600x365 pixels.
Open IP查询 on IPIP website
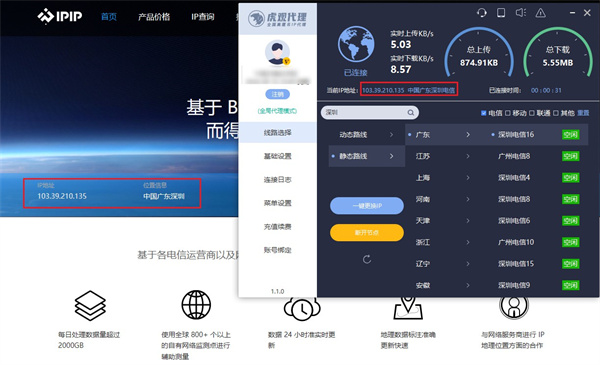(x=203, y=16)
